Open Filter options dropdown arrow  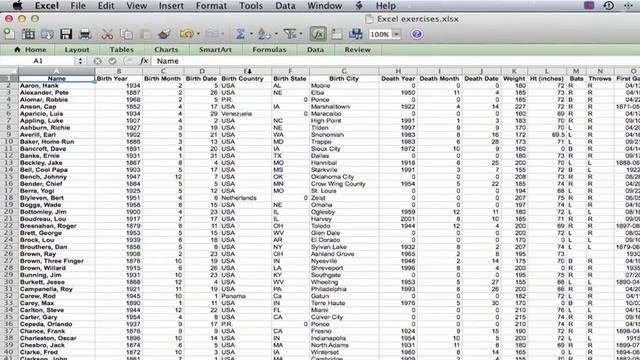click(301, 34)
